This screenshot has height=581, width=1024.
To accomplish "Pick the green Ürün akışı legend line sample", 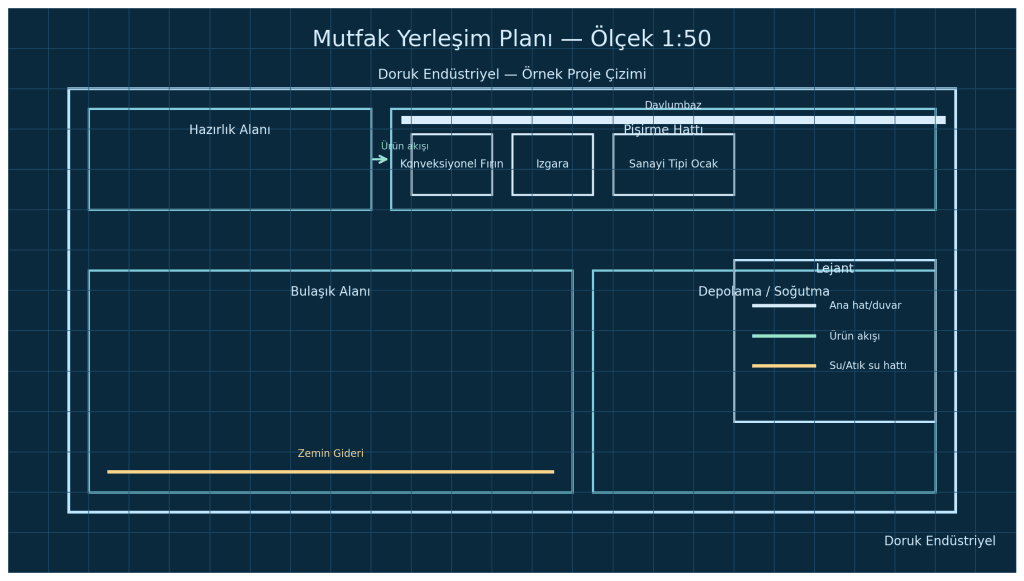I will pyautogui.click(x=784, y=336).
